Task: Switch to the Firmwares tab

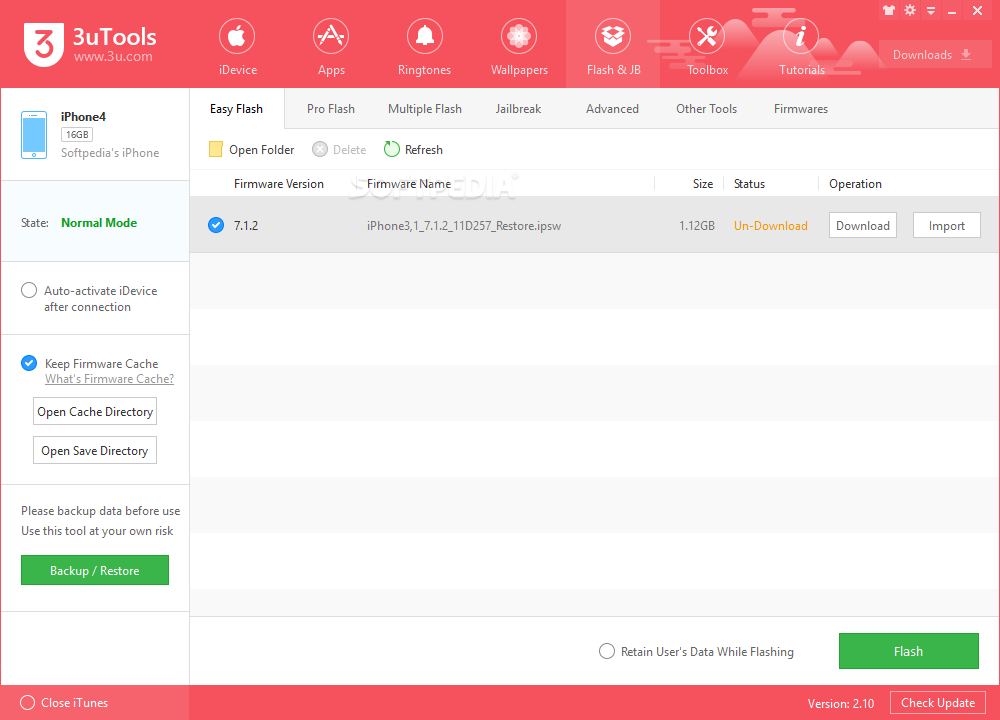Action: click(800, 109)
